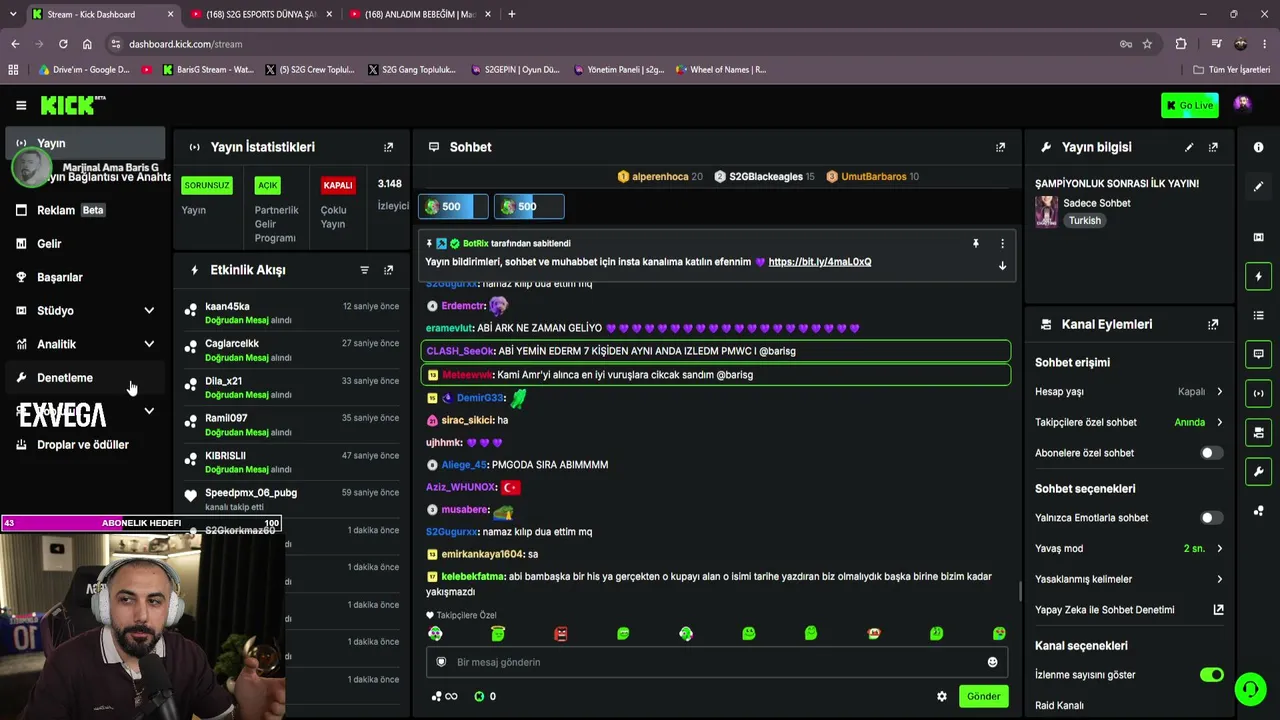1280x720 pixels.
Task: Open chat settings gear next to Gönder
Action: 941,696
